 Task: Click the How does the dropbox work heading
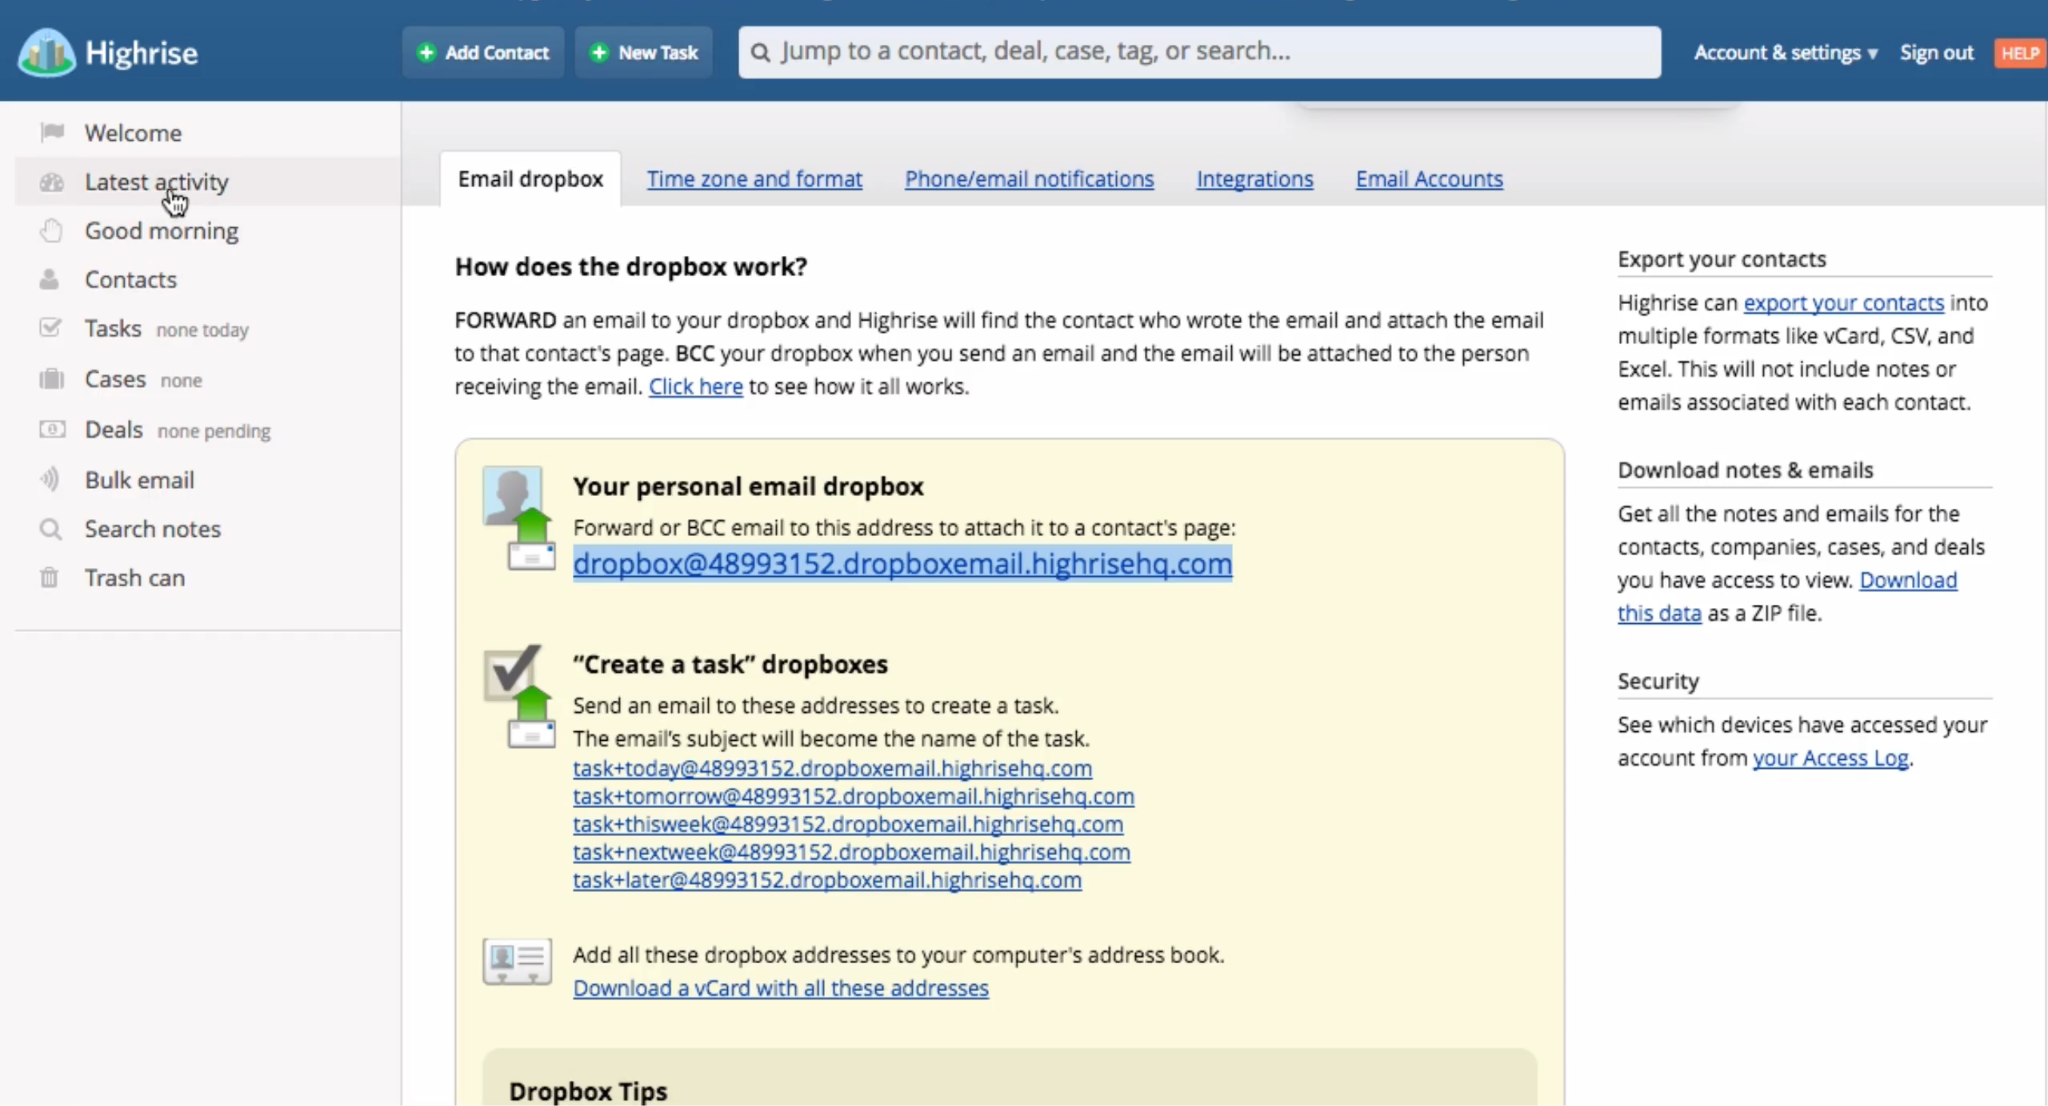pos(631,267)
